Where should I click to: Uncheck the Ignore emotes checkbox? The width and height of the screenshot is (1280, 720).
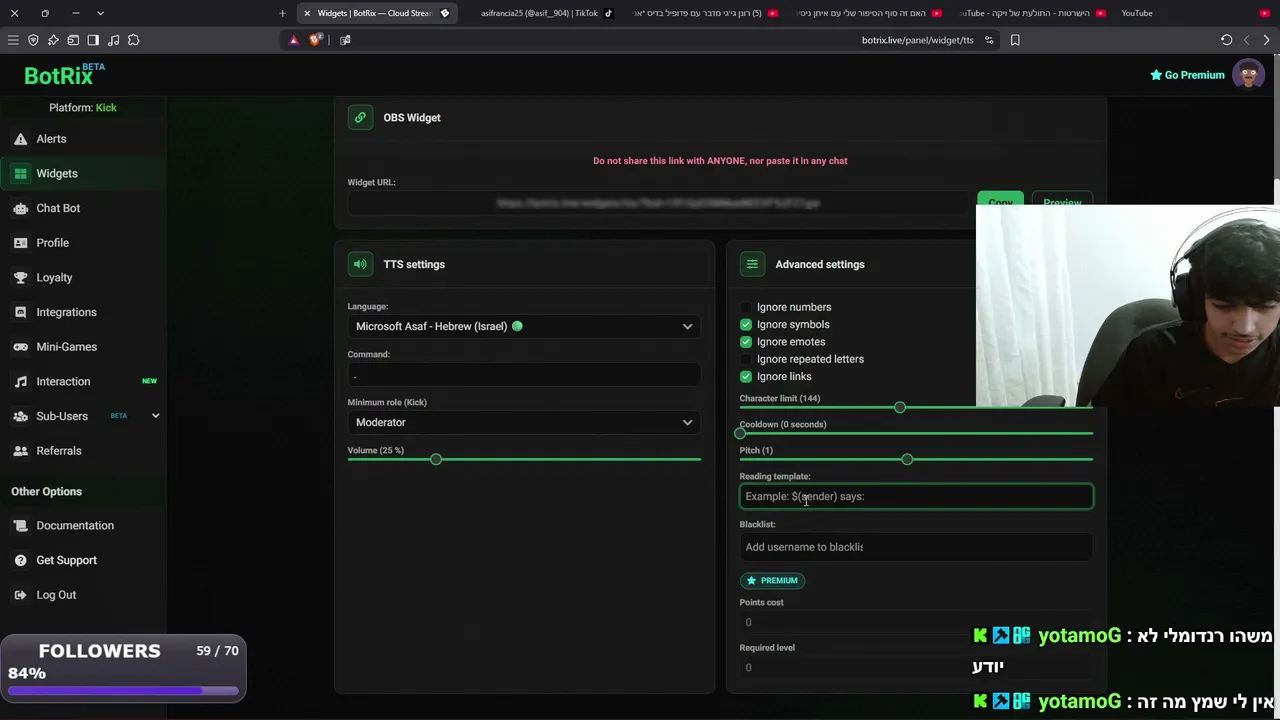746,342
